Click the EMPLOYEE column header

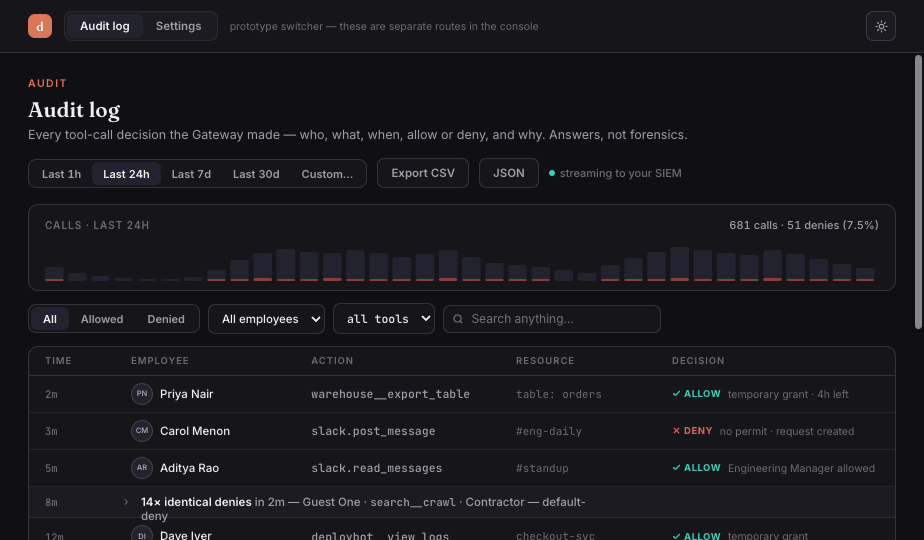tap(160, 361)
